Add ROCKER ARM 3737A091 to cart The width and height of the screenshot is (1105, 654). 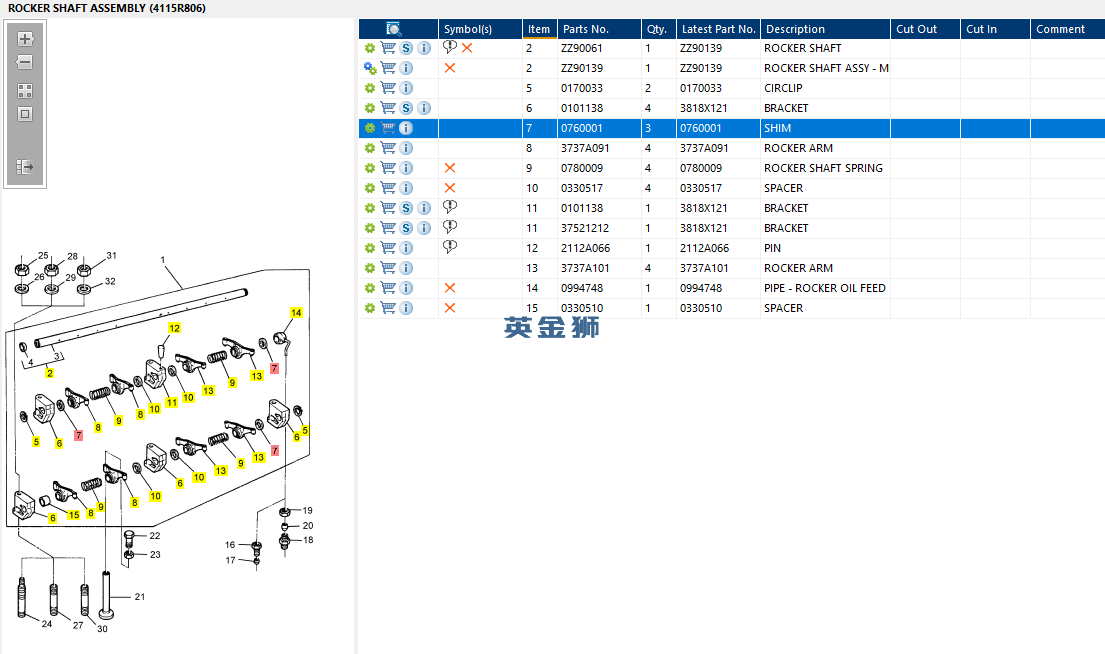(388, 148)
